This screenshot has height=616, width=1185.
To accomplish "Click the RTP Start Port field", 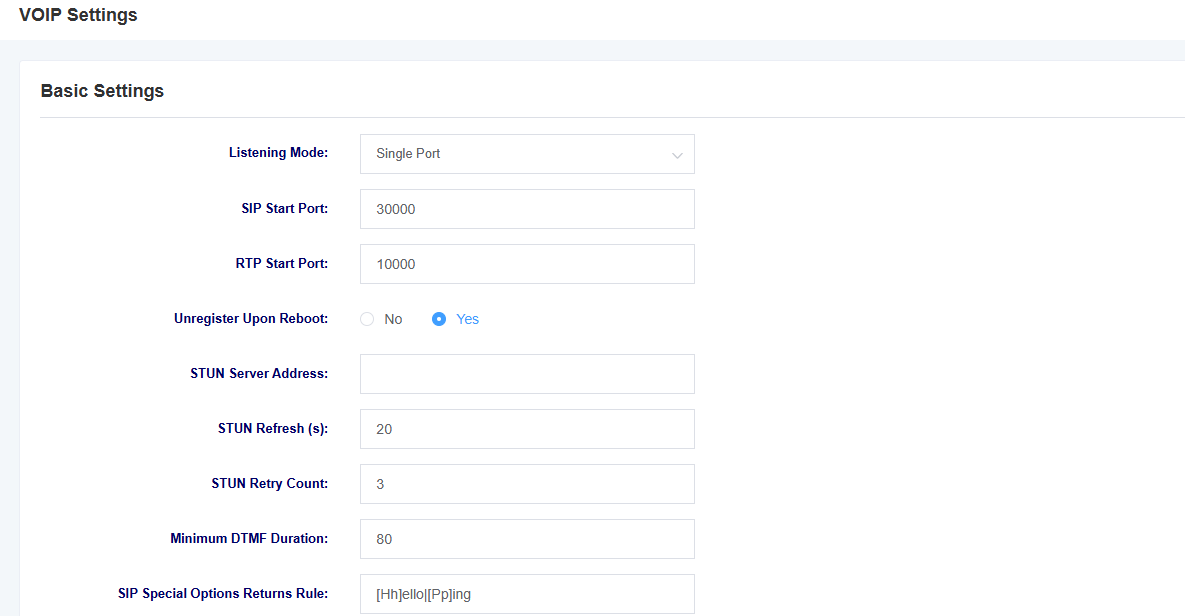I will [527, 264].
